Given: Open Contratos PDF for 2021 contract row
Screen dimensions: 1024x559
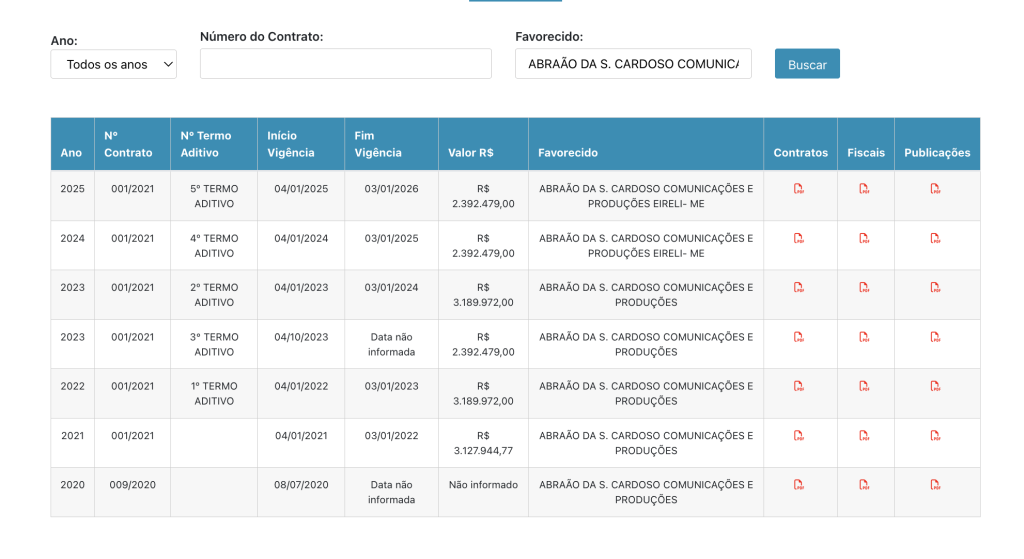Looking at the screenshot, I should [799, 435].
